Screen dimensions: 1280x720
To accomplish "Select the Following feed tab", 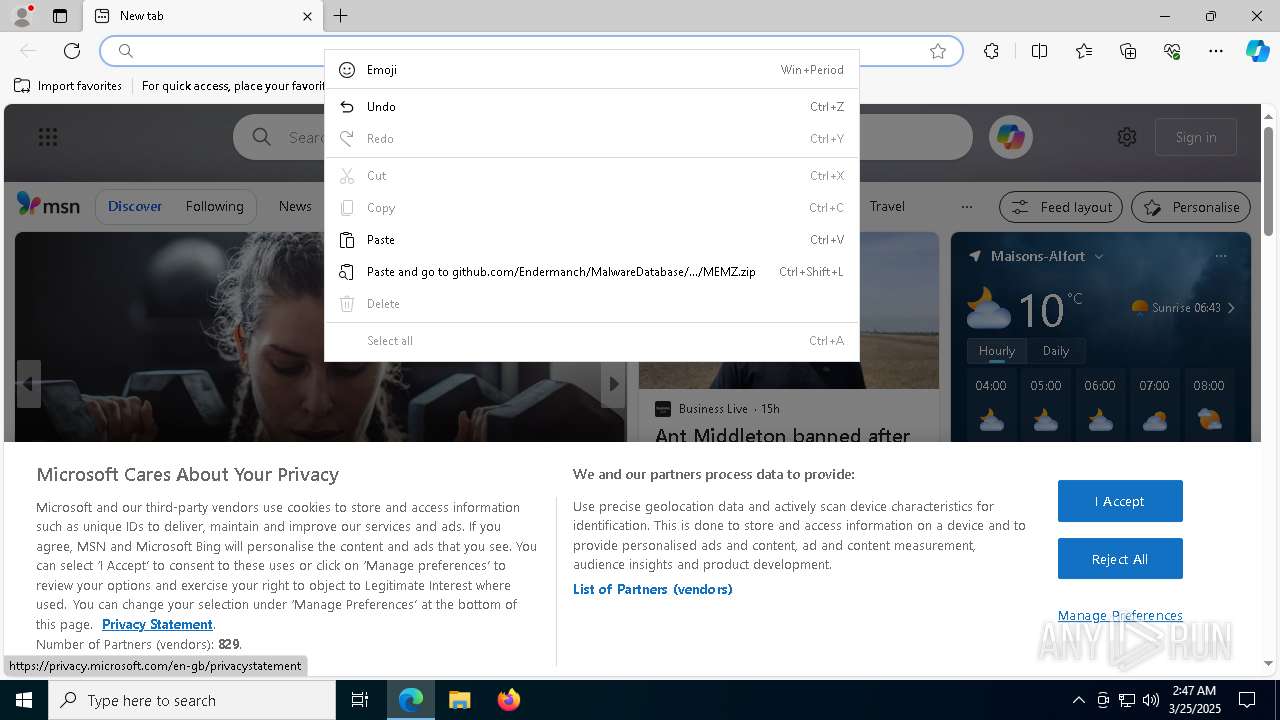I will 214,206.
